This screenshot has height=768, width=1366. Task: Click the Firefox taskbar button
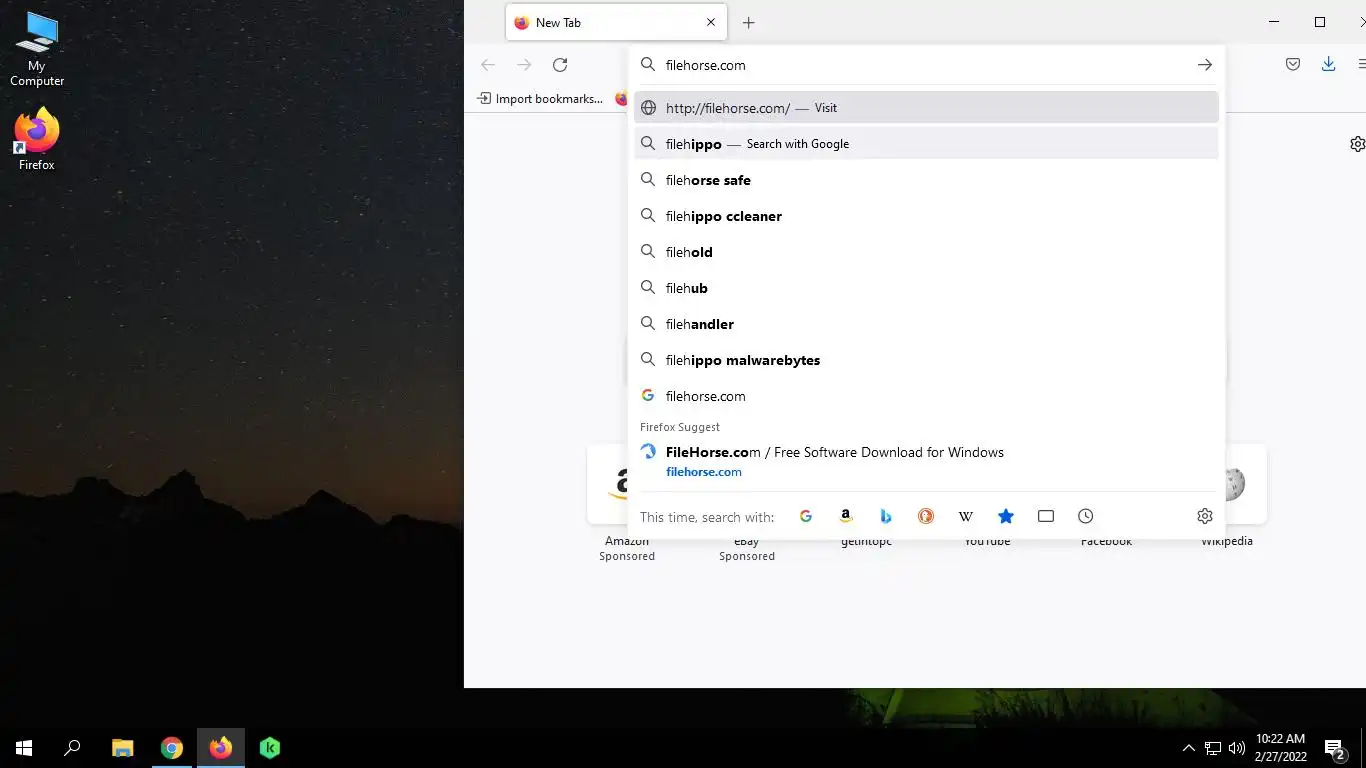[x=221, y=747]
